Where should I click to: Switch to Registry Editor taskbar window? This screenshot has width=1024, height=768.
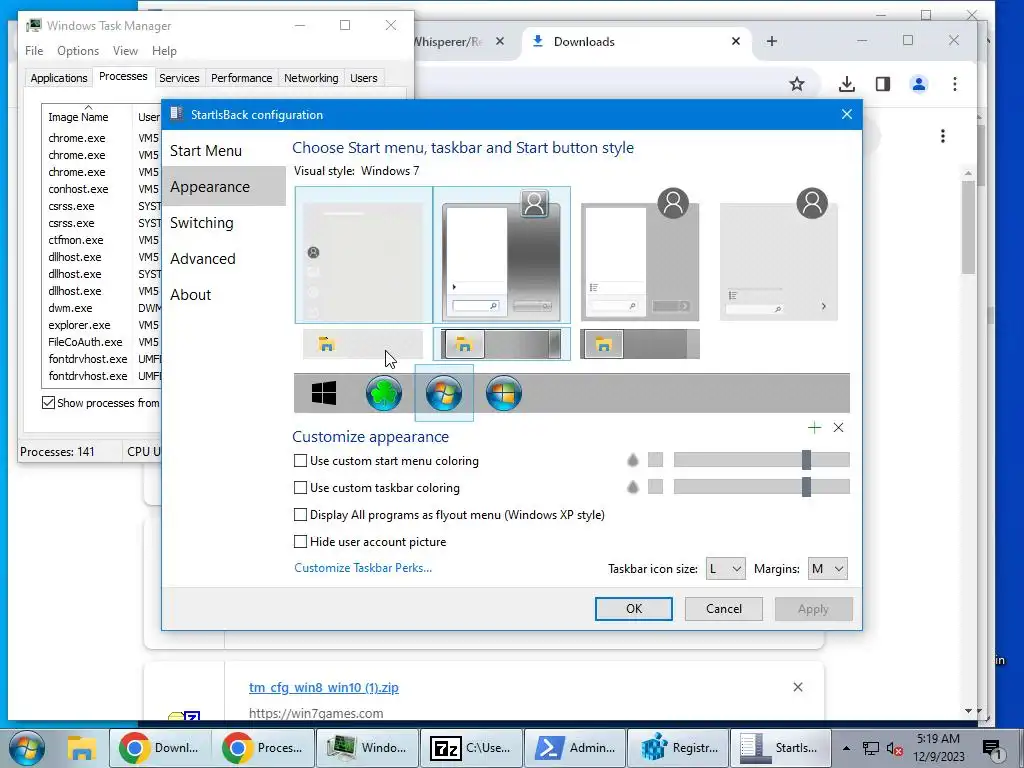pyautogui.click(x=679, y=748)
